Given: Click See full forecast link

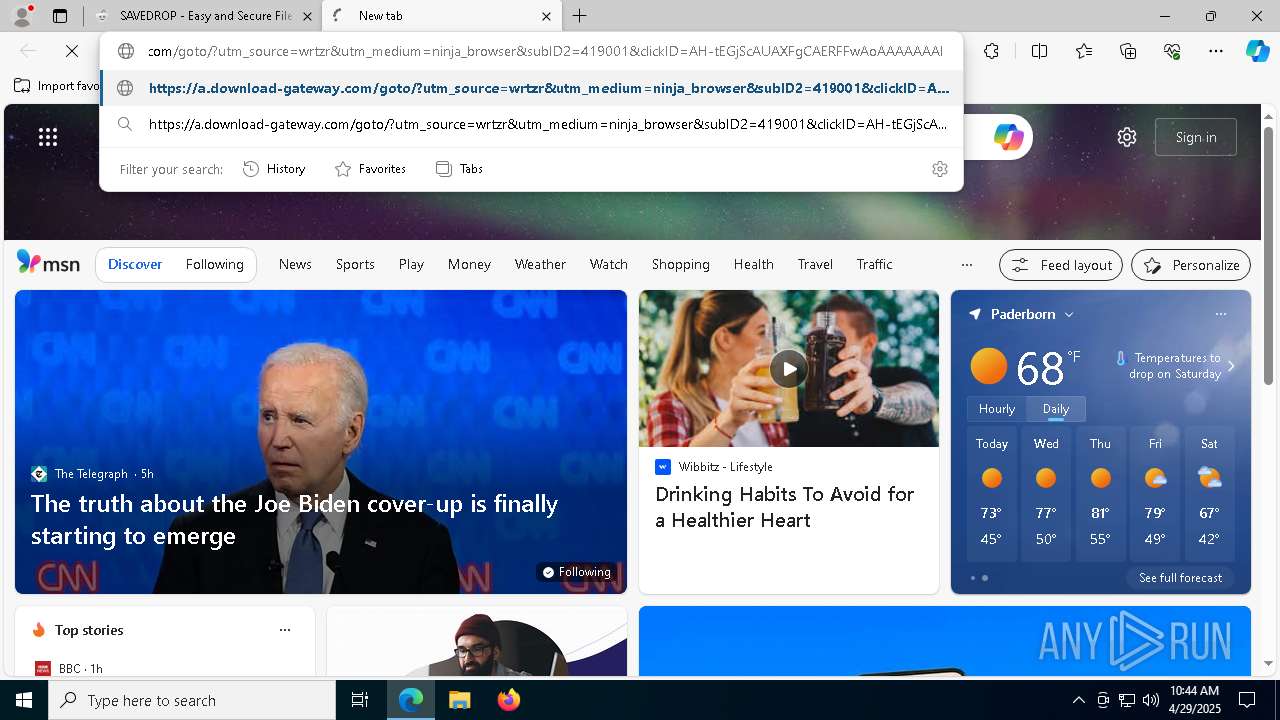Looking at the screenshot, I should (1180, 578).
